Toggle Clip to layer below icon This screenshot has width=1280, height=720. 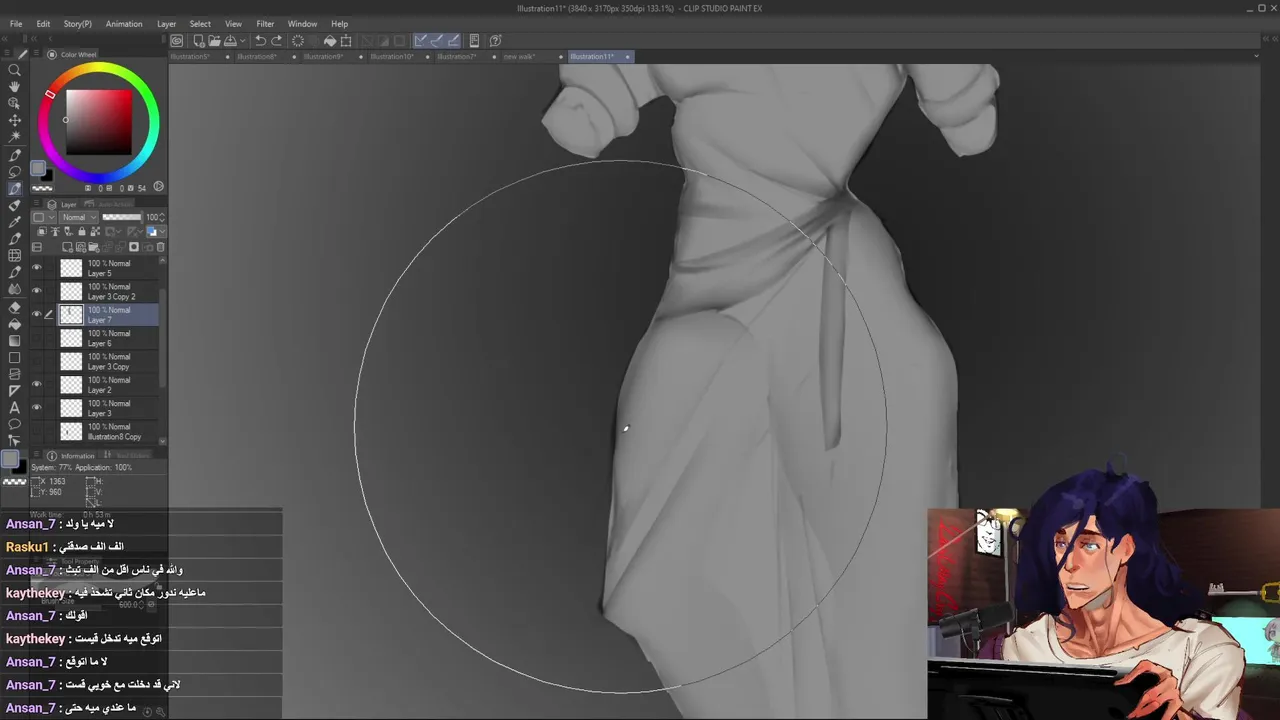[43, 232]
